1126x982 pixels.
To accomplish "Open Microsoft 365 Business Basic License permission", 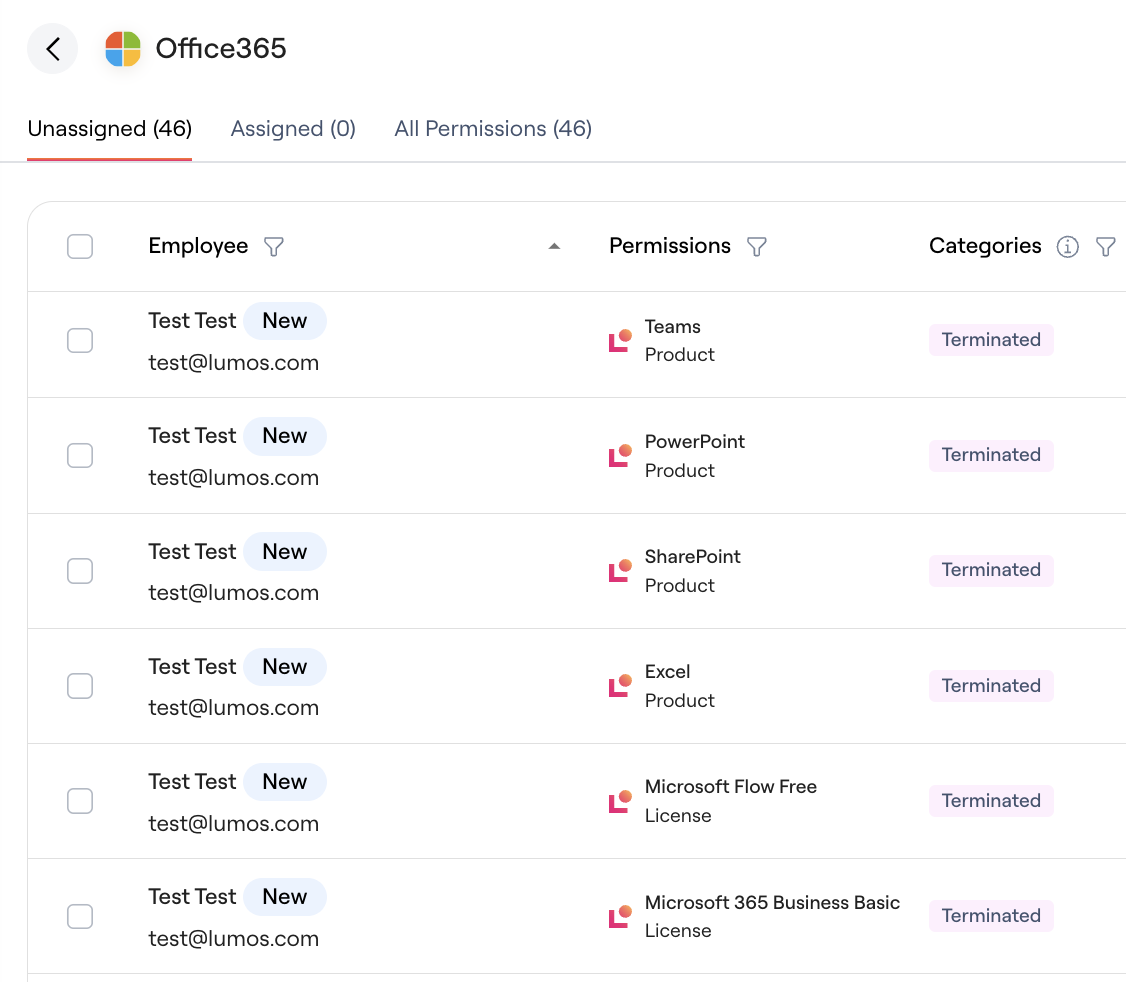I will coord(772,916).
